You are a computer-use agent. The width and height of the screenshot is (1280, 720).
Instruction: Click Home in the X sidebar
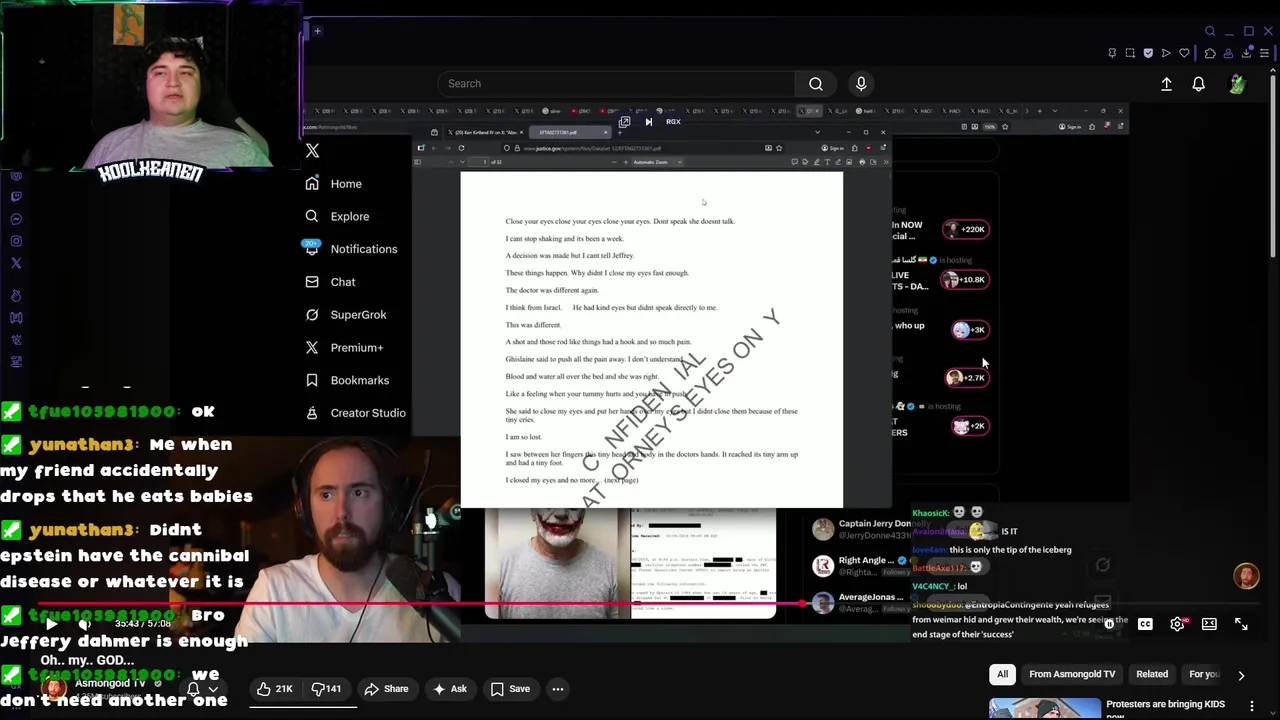coord(346,184)
